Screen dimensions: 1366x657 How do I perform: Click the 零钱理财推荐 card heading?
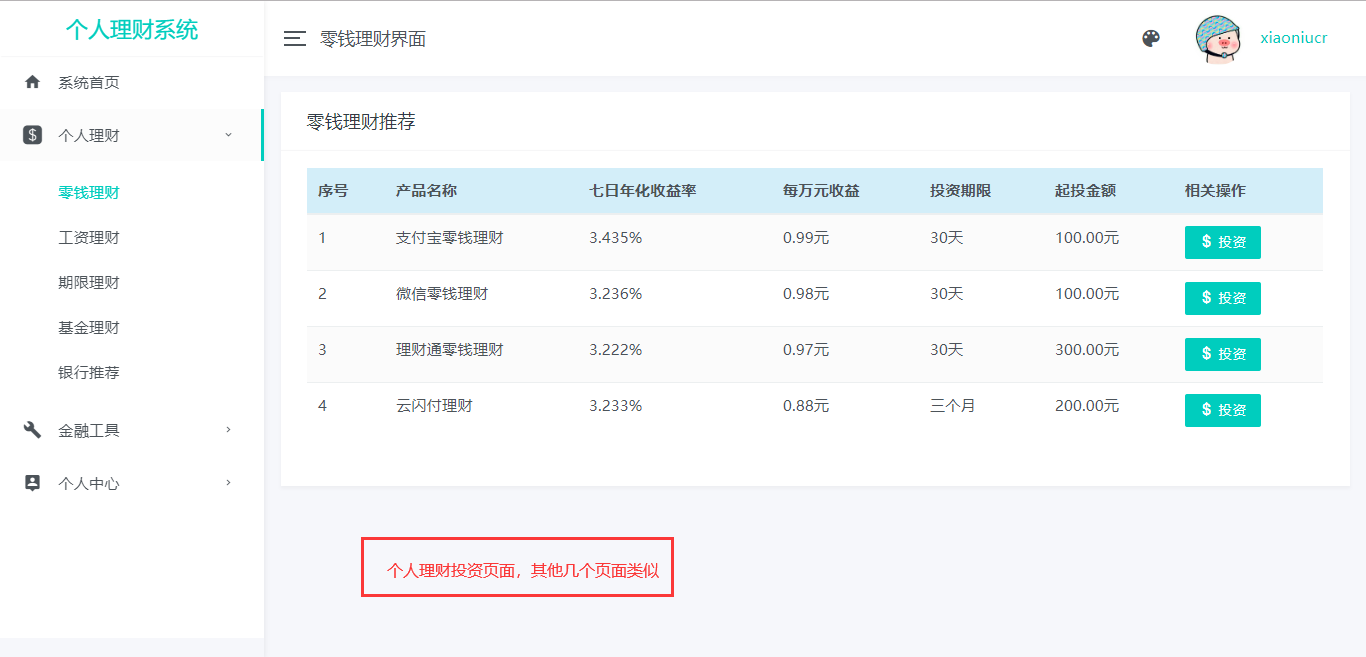coord(361,122)
